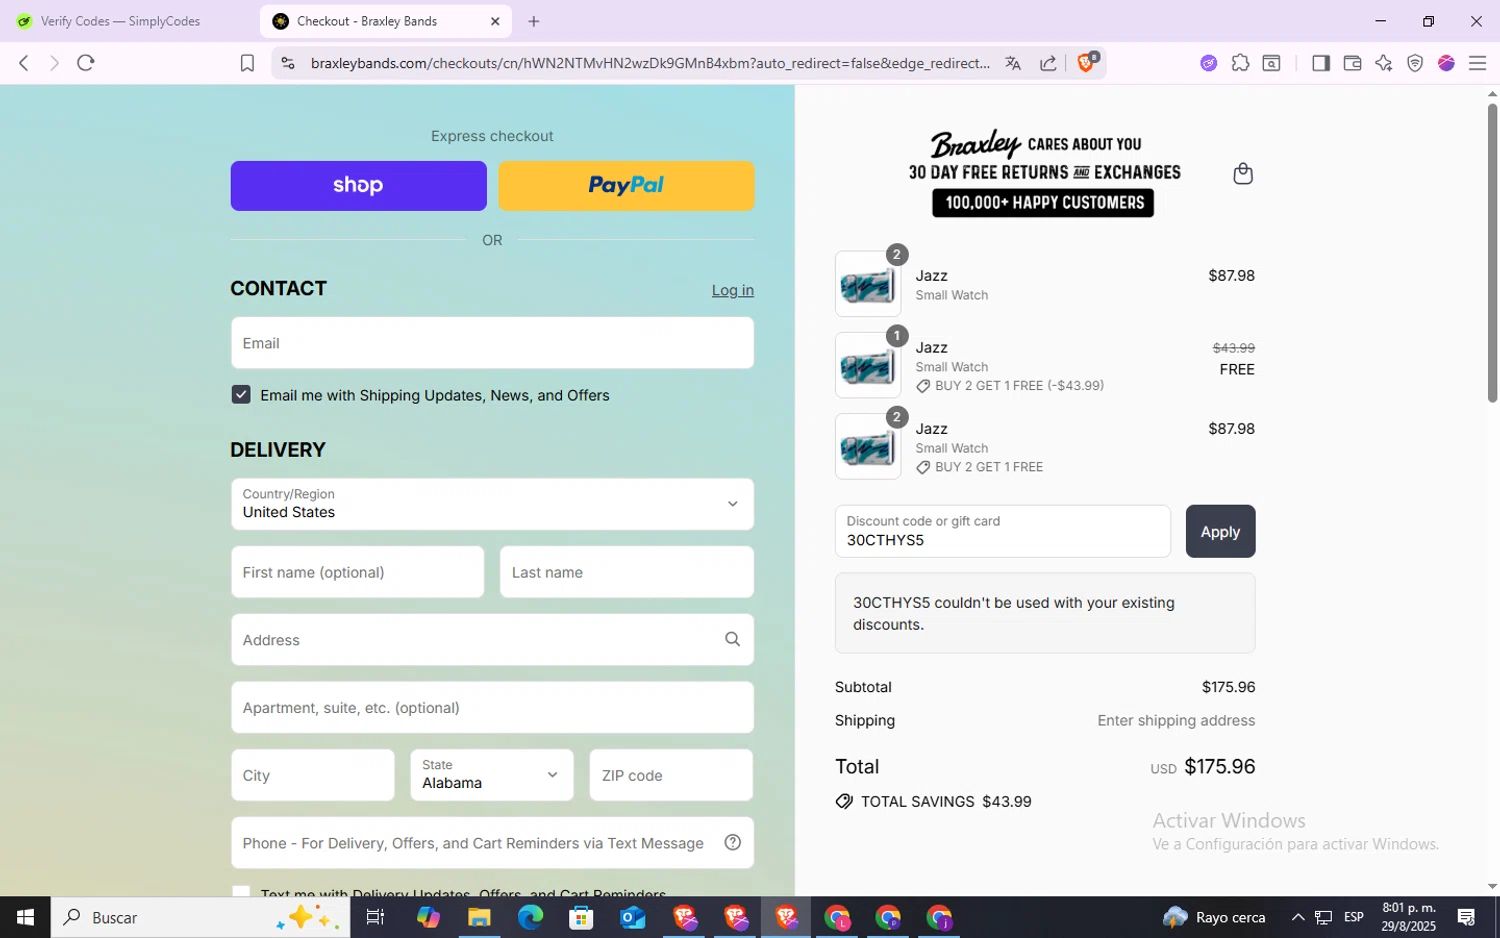The height and width of the screenshot is (938, 1500).
Task: Click the Apartment, suite, etc. field
Action: pyautogui.click(x=492, y=707)
